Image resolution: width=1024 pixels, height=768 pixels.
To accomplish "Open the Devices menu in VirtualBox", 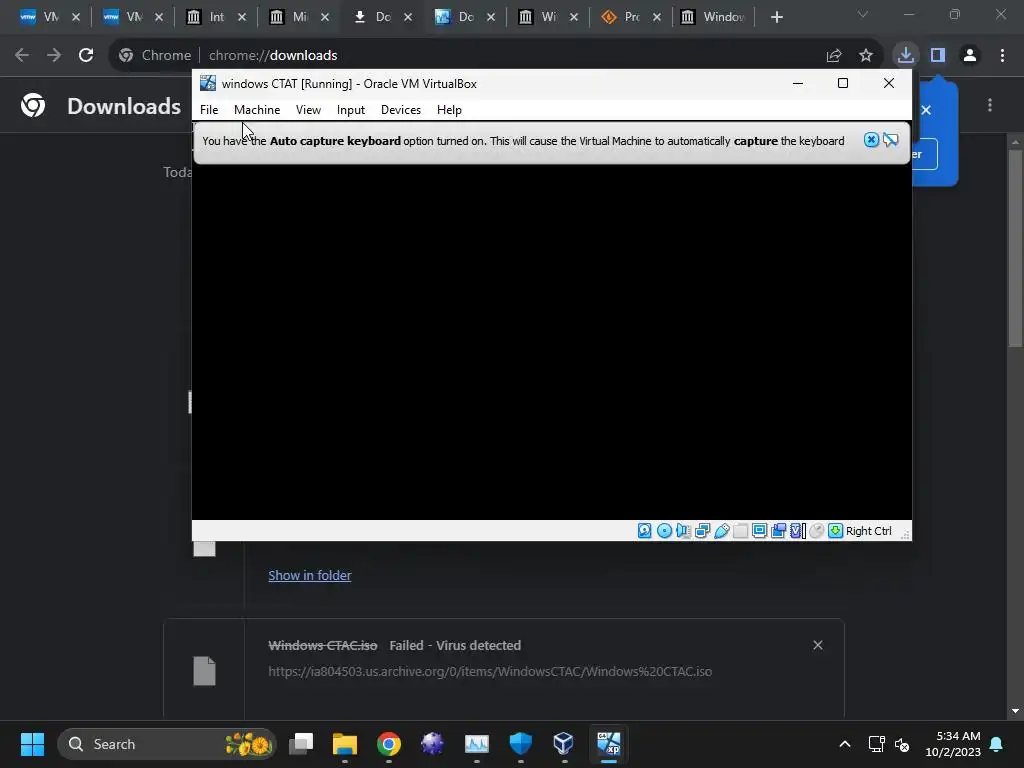I will [x=401, y=110].
